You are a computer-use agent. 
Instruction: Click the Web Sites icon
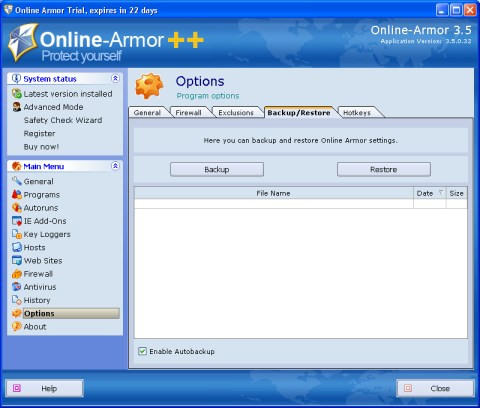coord(17,260)
